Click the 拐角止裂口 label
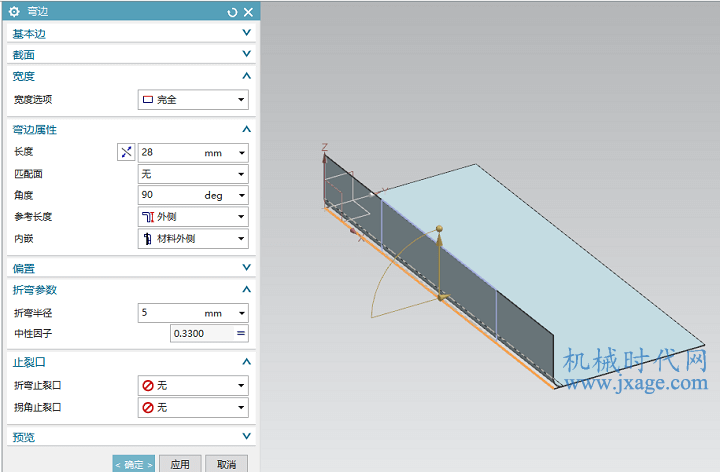Screen dimensions: 720x472 [x=38, y=408]
